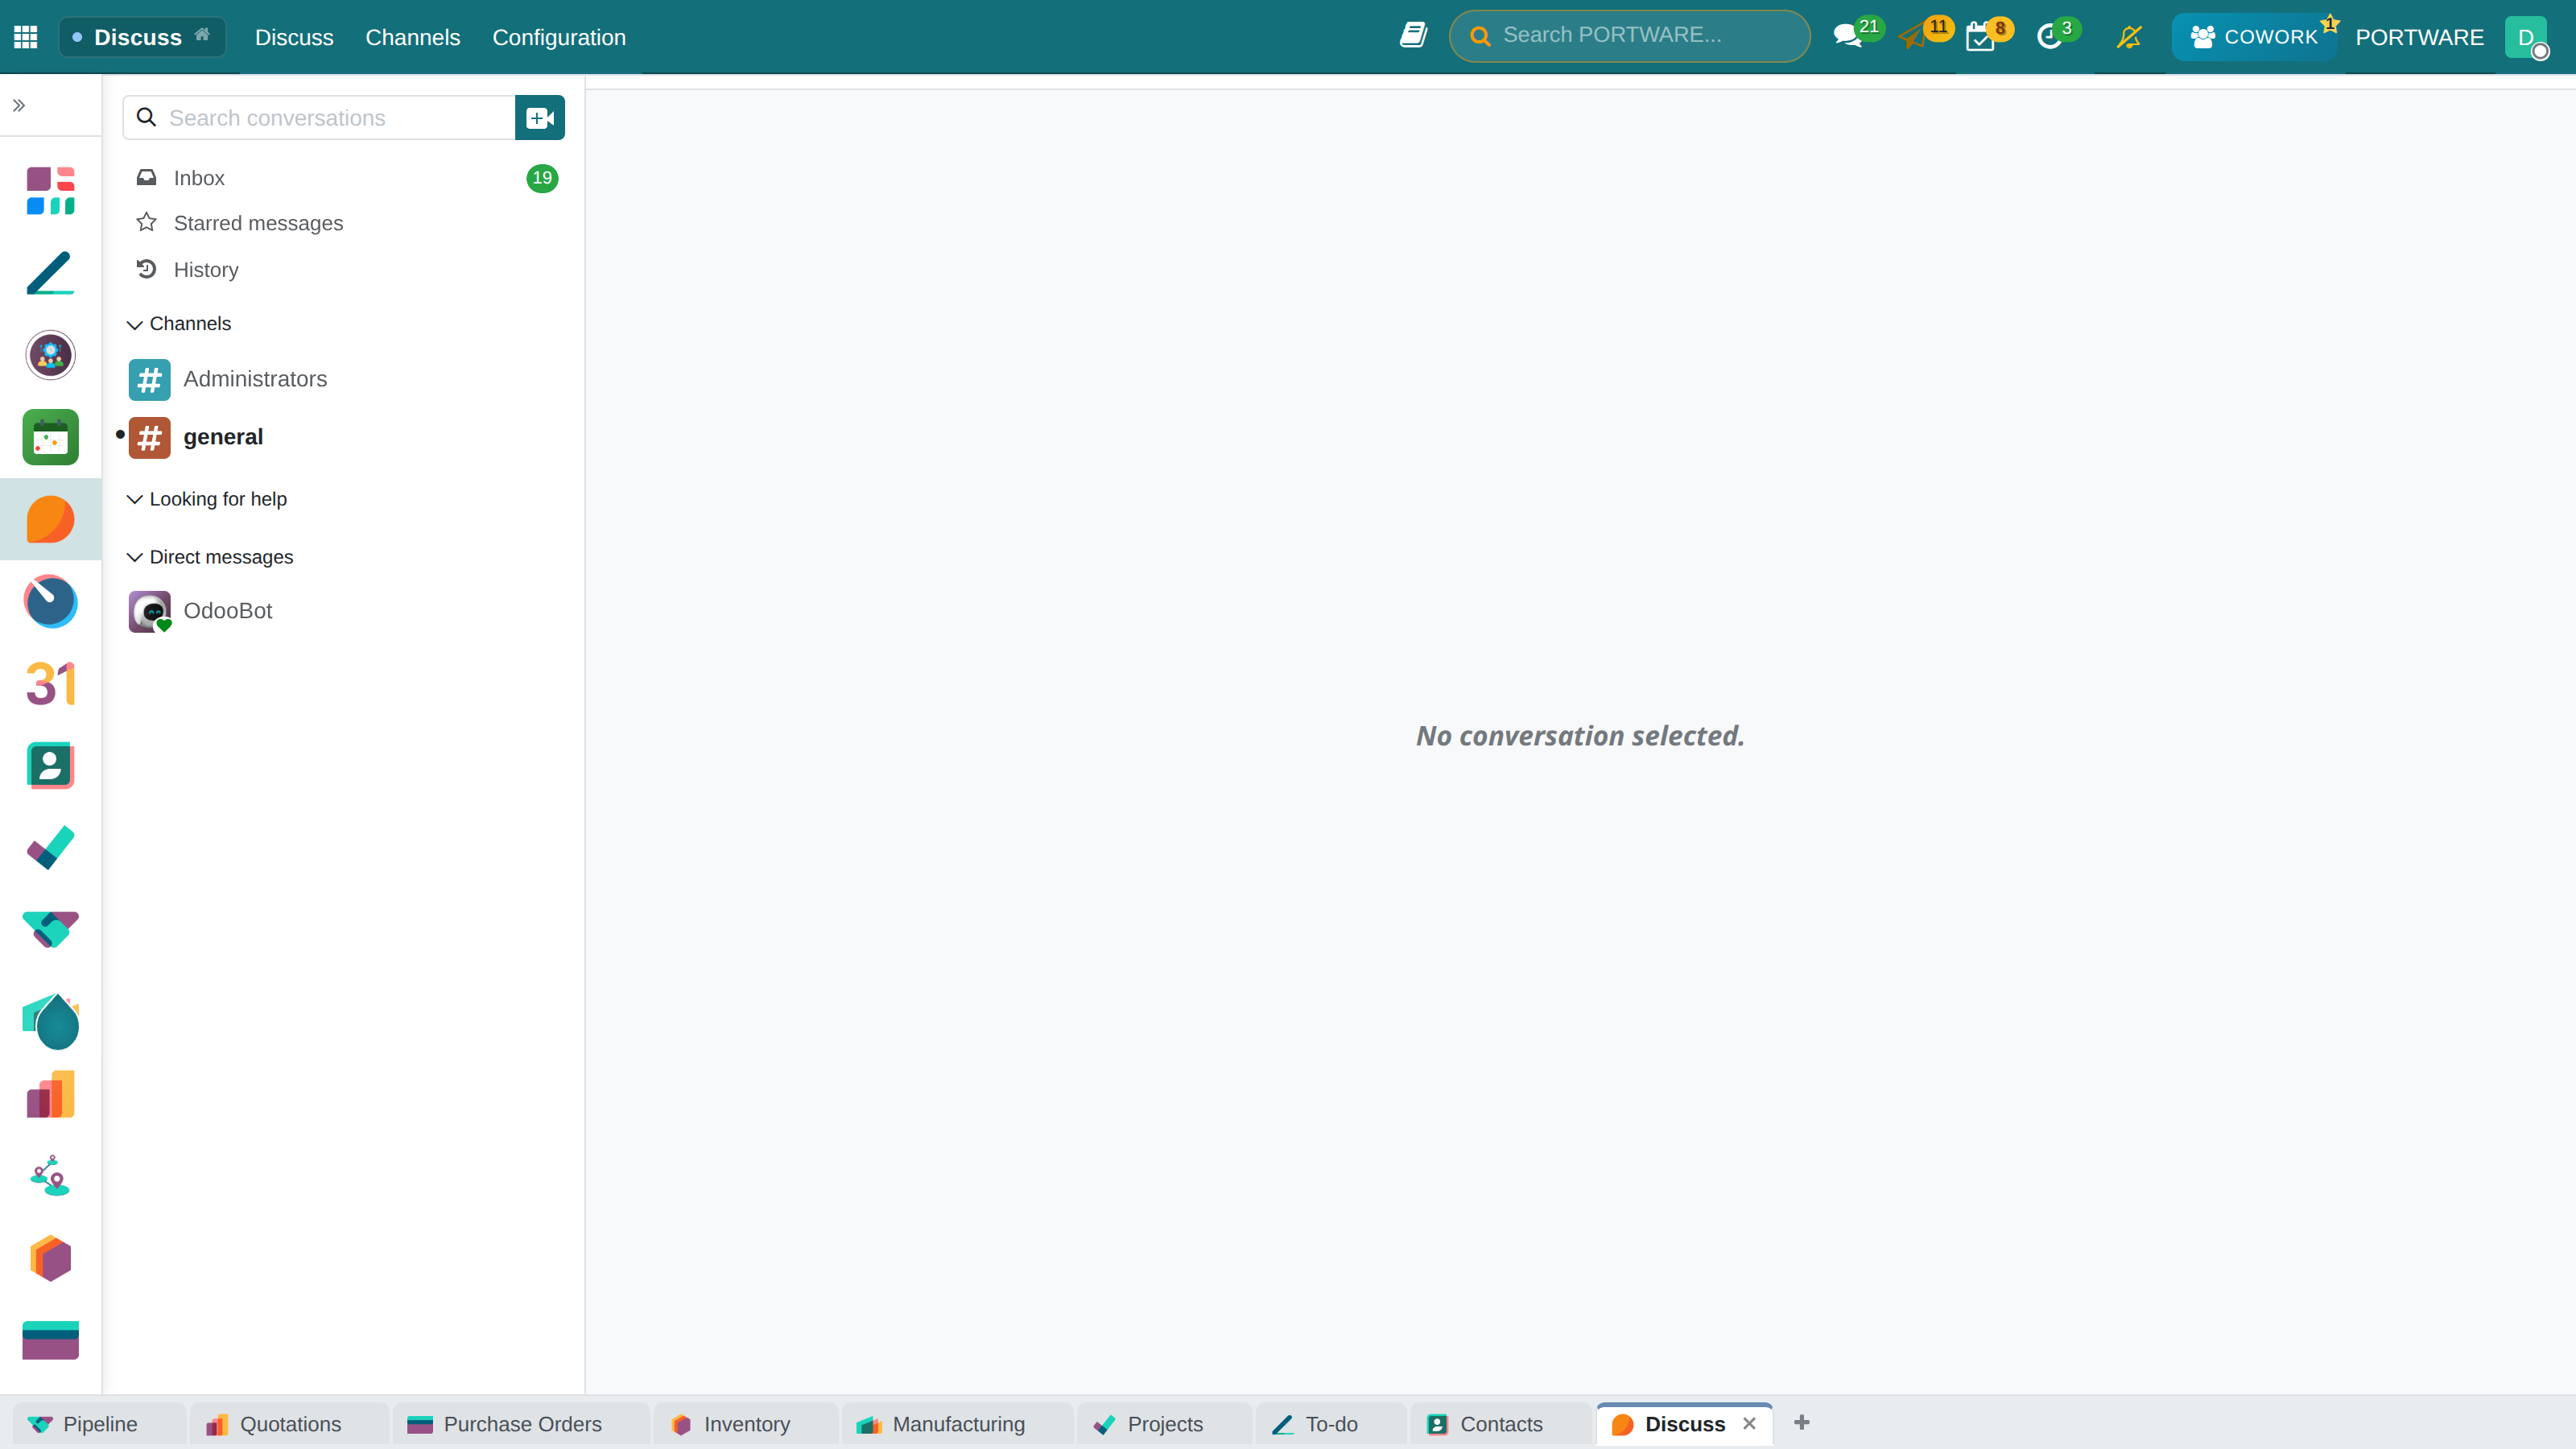This screenshot has height=1449, width=2576.
Task: Open the orange Discuss app icon in sidebar
Action: (x=51, y=519)
